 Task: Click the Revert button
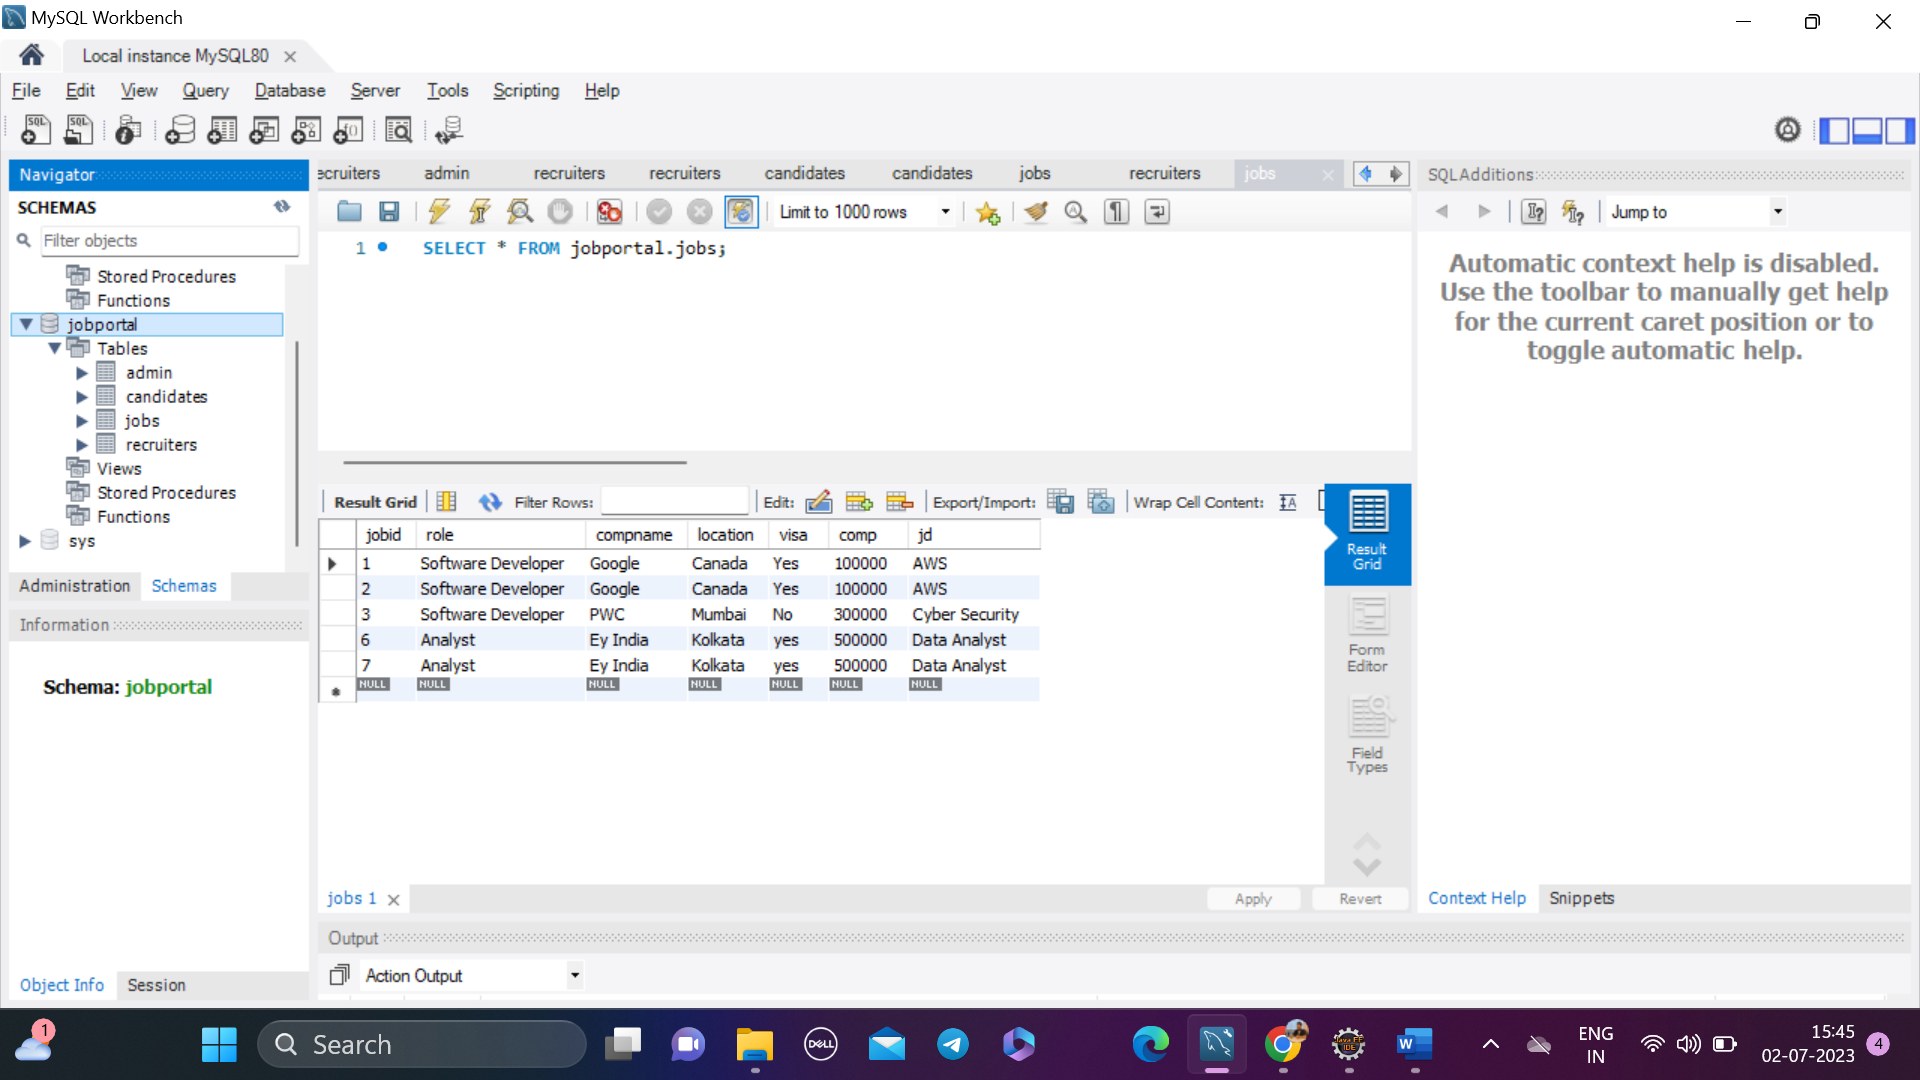click(x=1360, y=899)
